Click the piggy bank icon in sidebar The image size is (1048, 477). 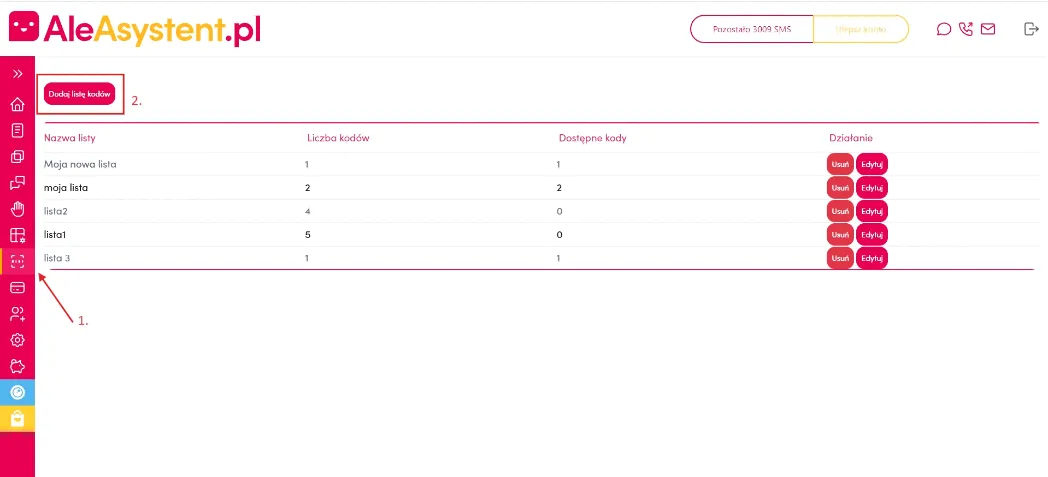(17, 366)
